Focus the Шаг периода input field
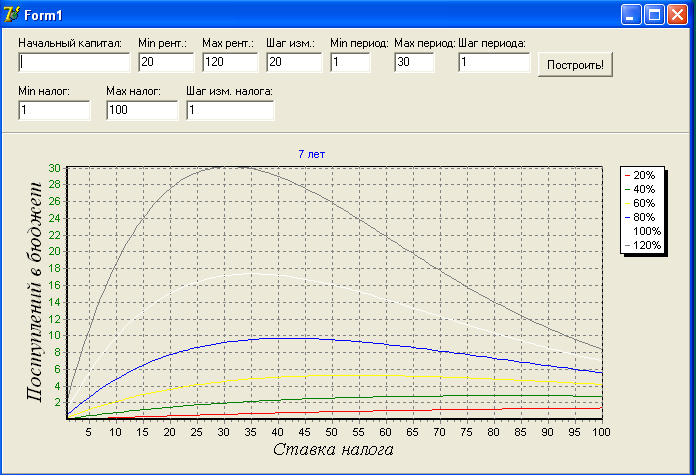This screenshot has width=696, height=475. [494, 62]
